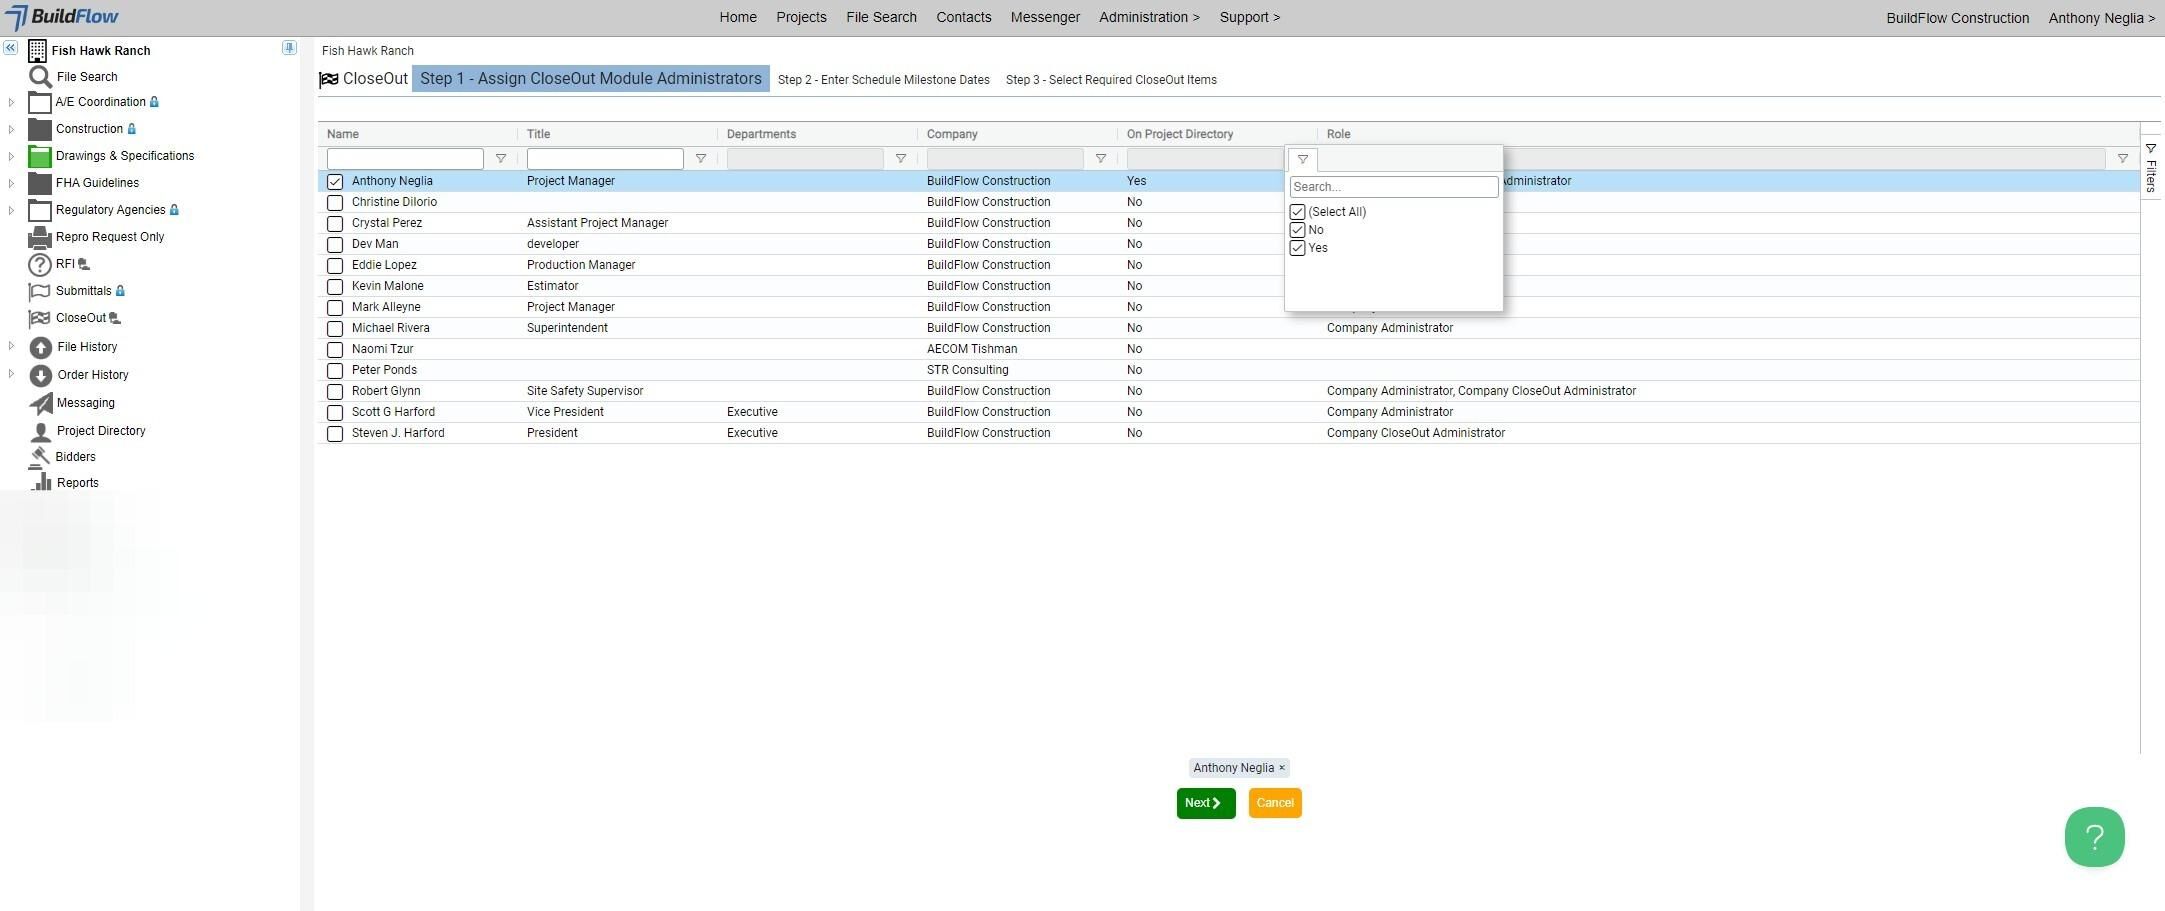
Task: Open the Administration dropdown menu
Action: [x=1149, y=17]
